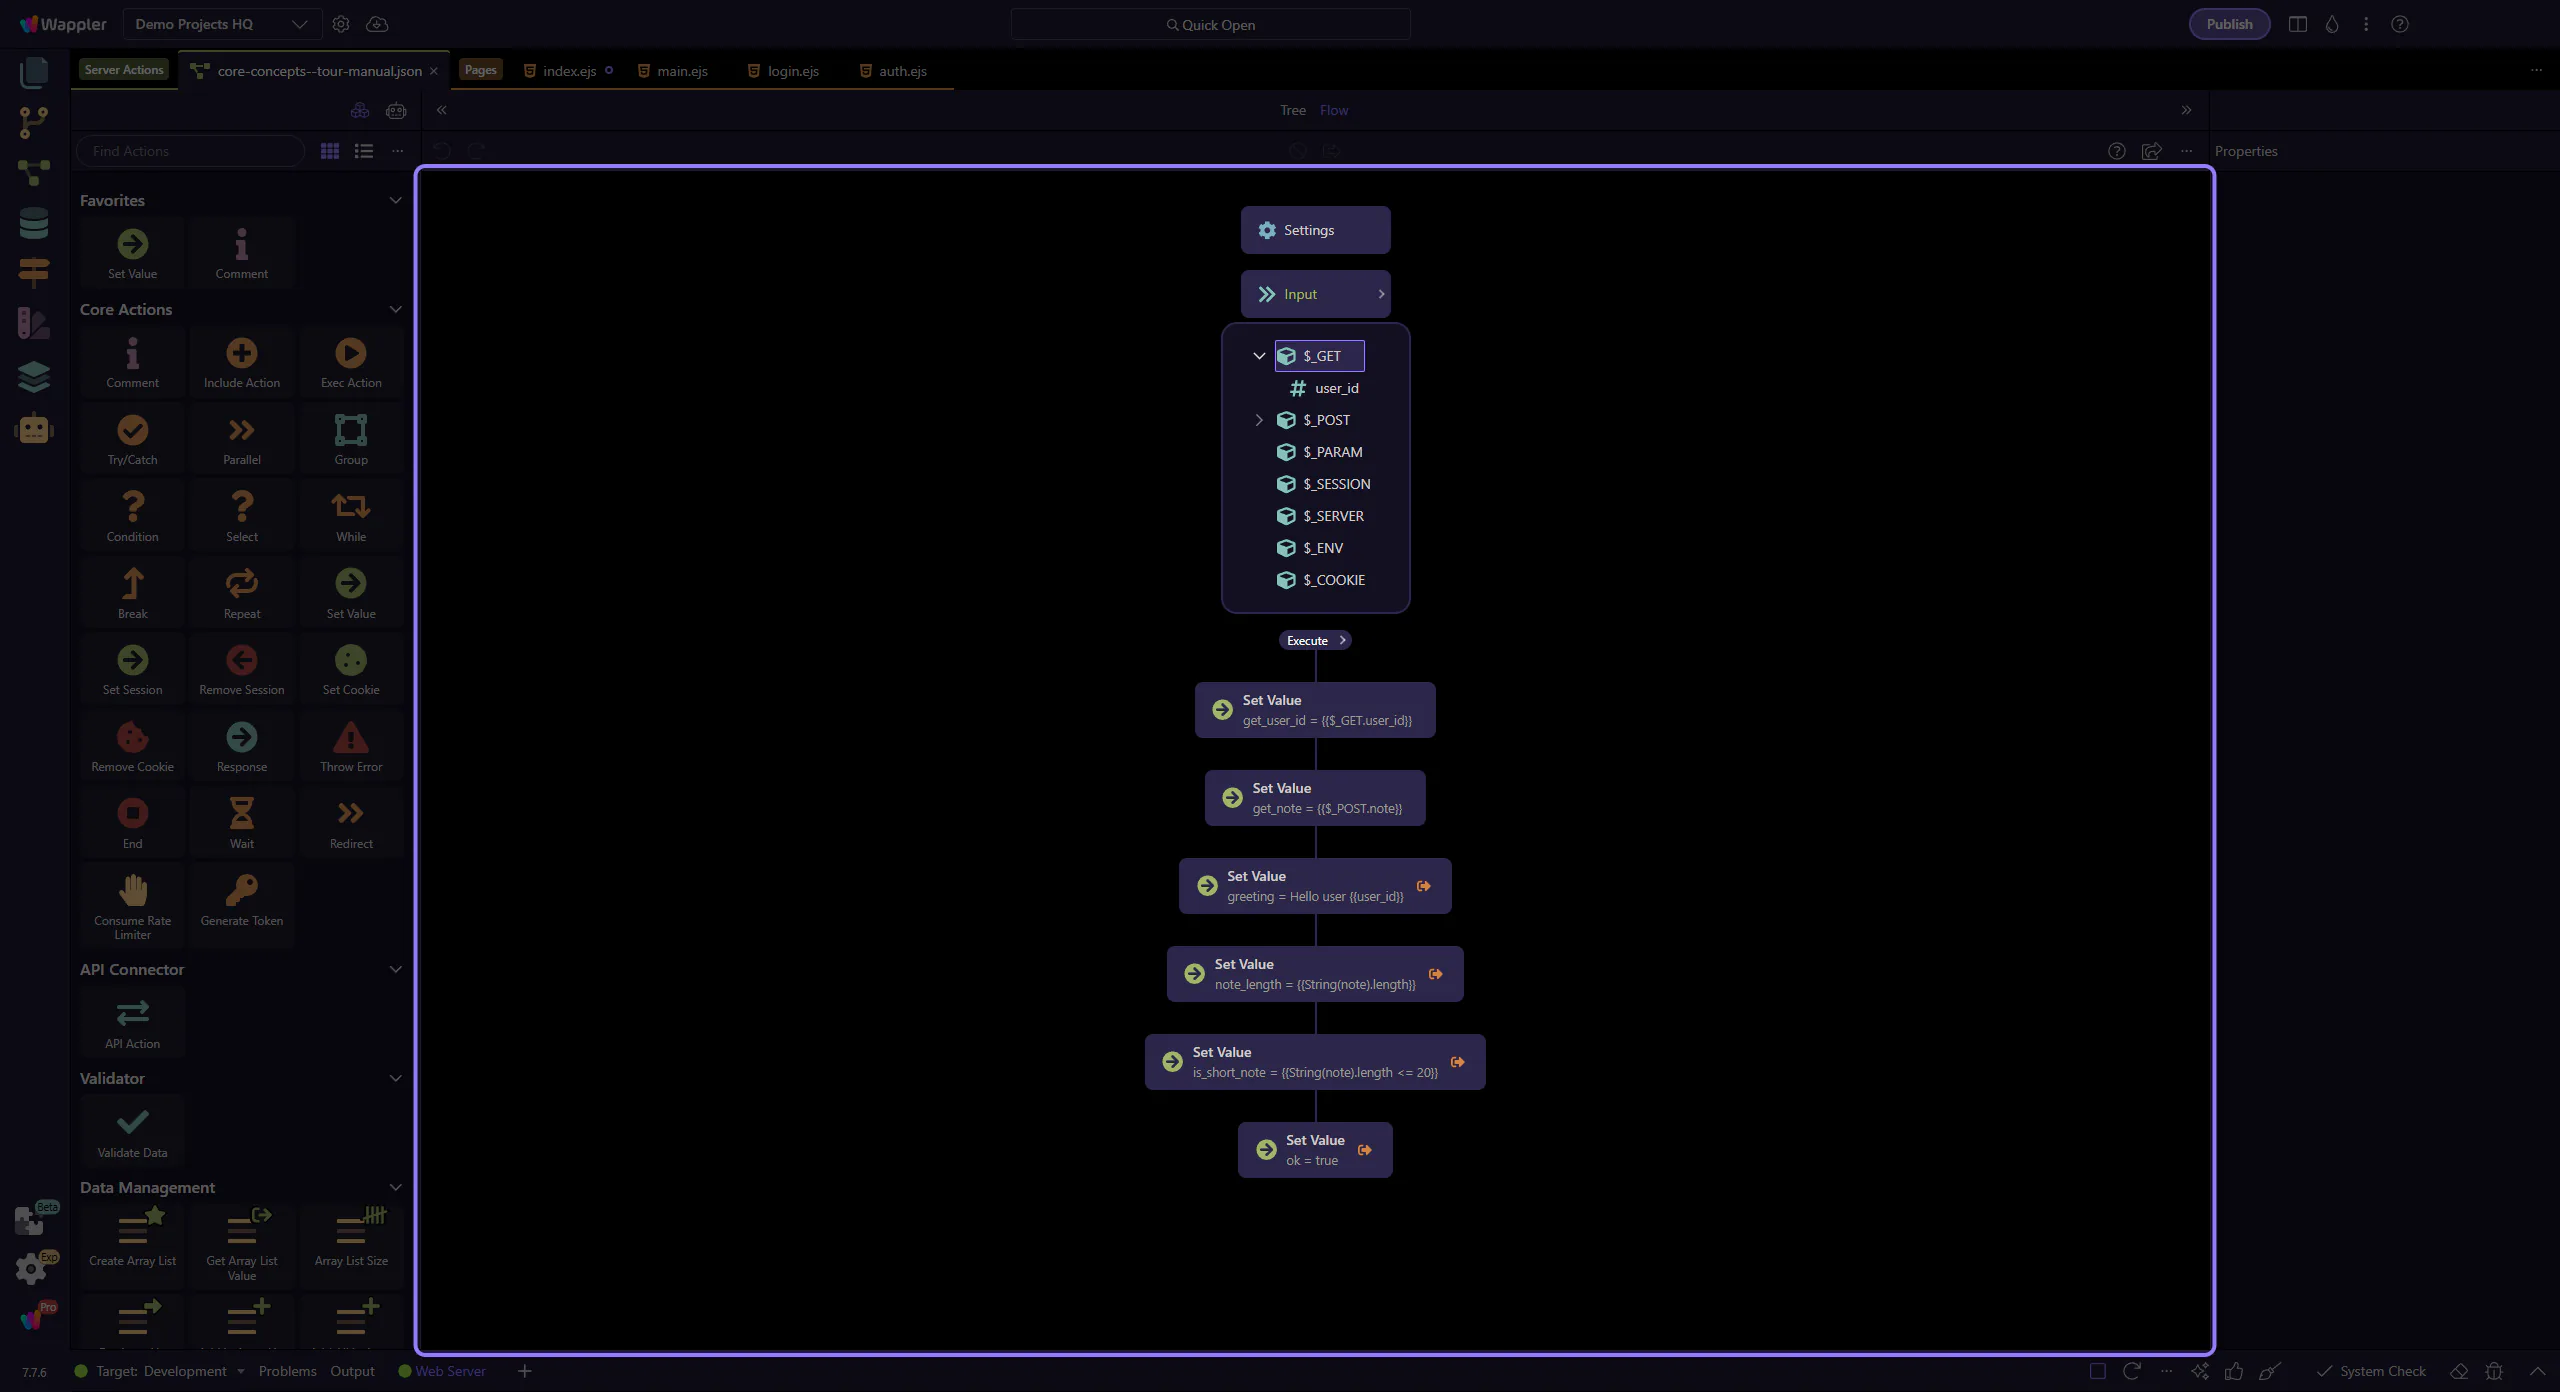Click the Set Cookie action icon
Image resolution: width=2560 pixels, height=1392 pixels.
point(350,661)
